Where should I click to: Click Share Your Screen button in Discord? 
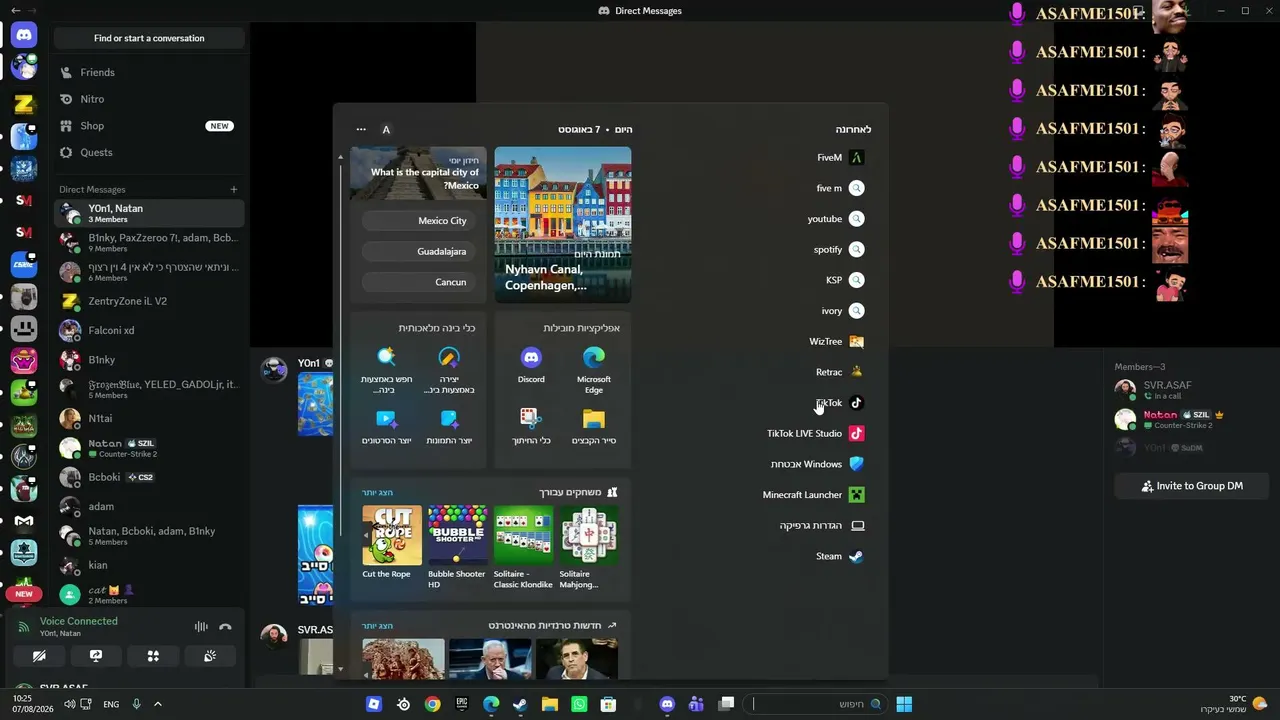click(x=96, y=656)
